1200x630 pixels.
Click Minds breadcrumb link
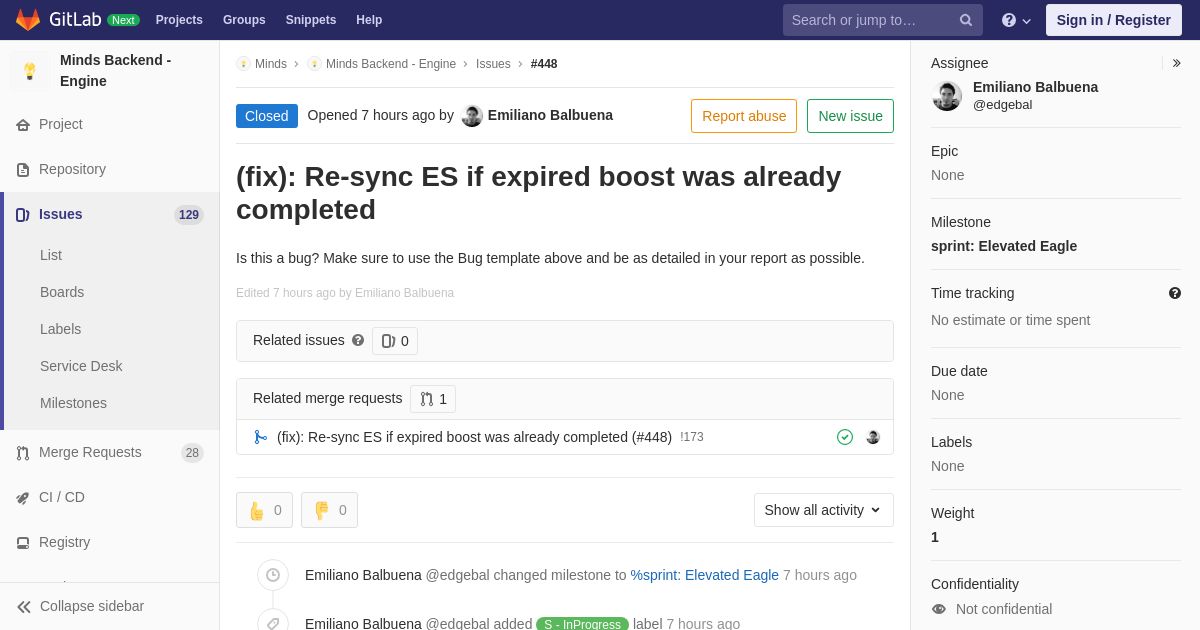coord(271,64)
